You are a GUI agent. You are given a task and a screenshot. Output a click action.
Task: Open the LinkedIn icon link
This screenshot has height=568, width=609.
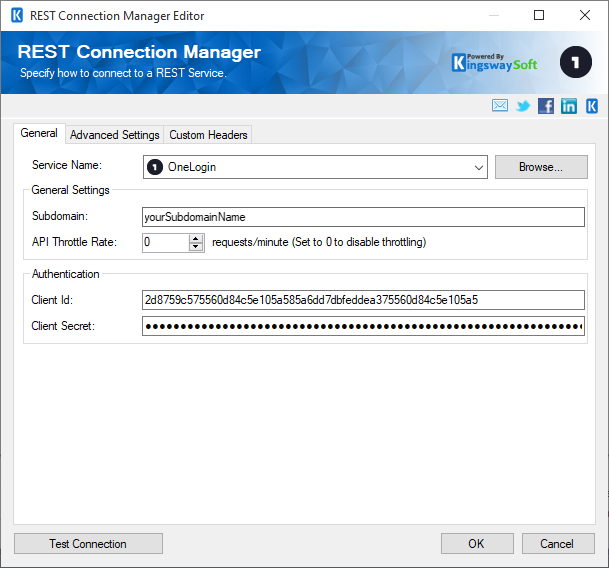pos(569,106)
